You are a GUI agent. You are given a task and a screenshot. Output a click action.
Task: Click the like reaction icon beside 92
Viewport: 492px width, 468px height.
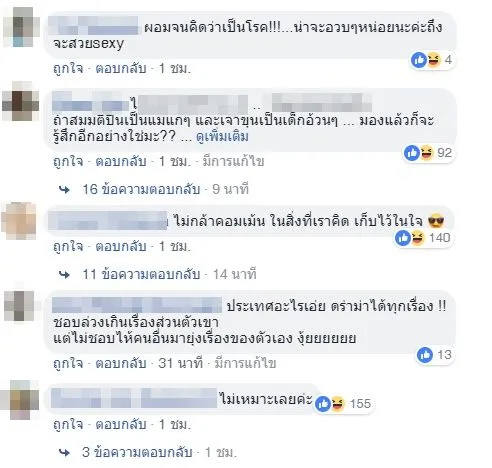412,153
